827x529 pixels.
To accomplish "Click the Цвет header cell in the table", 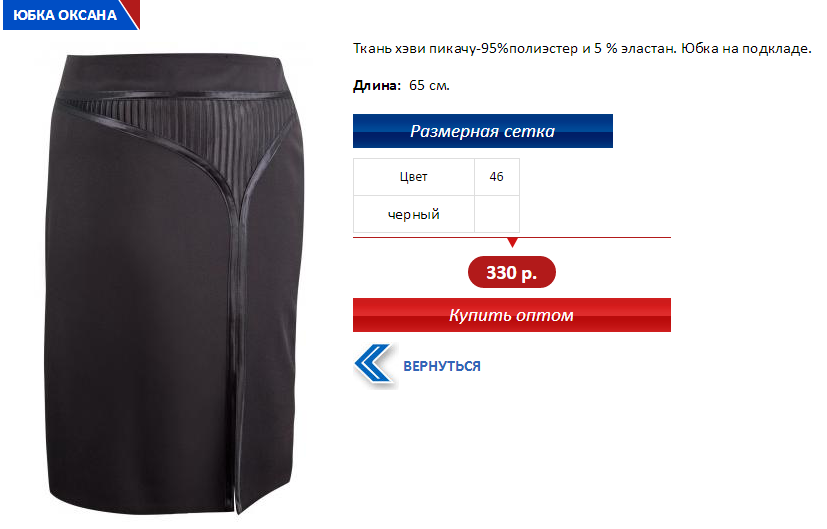I will point(414,177).
